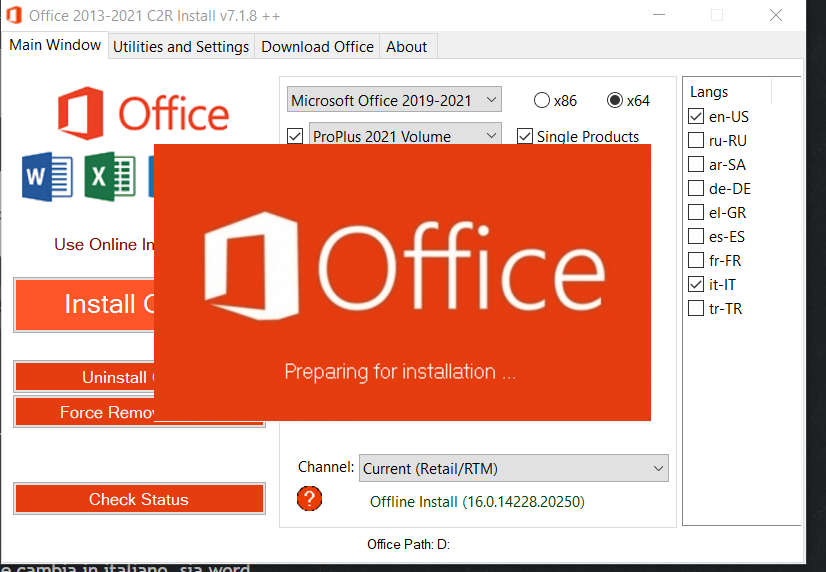Switch to the Main Window tab

tap(55, 45)
